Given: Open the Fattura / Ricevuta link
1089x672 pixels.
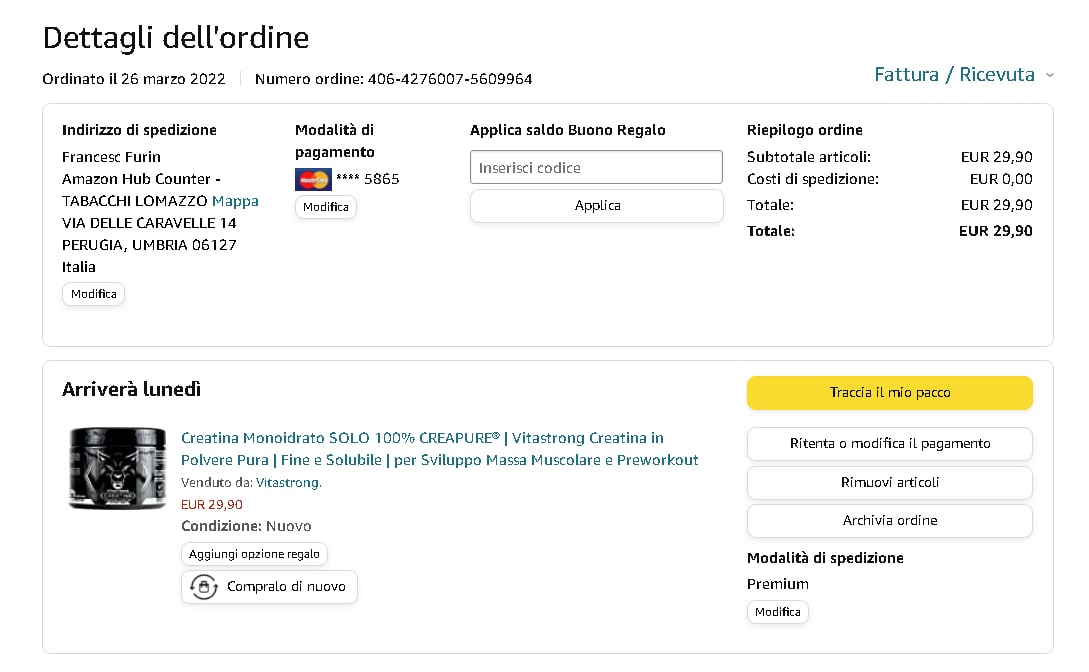Looking at the screenshot, I should [x=954, y=75].
